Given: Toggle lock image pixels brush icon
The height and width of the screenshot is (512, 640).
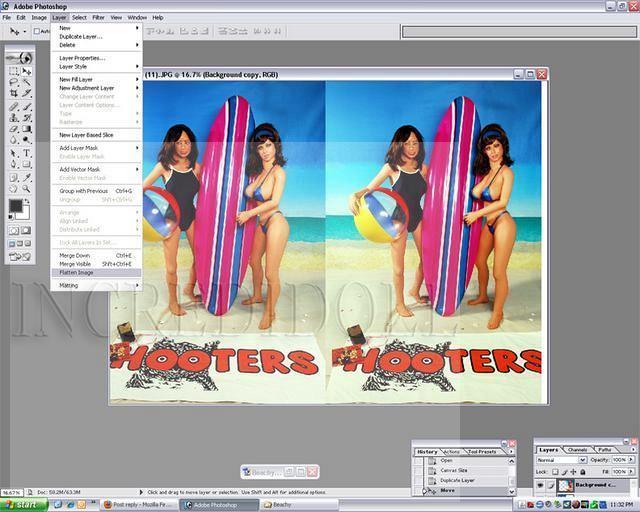Looking at the screenshot, I should 564,472.
